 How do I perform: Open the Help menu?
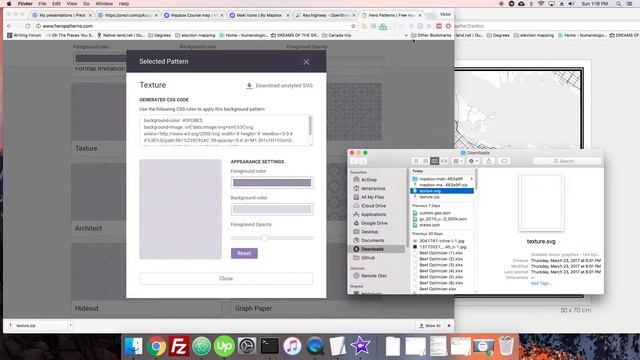(124, 4)
